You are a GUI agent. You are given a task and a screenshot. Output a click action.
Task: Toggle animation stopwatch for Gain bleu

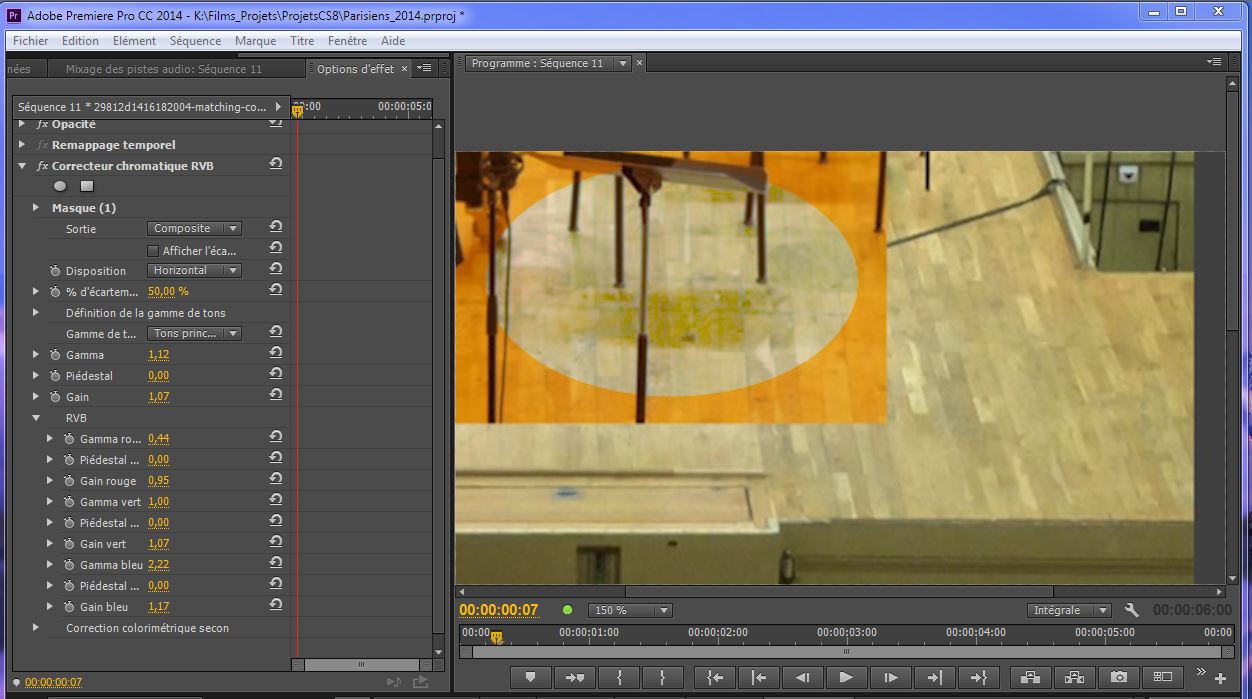coord(70,607)
